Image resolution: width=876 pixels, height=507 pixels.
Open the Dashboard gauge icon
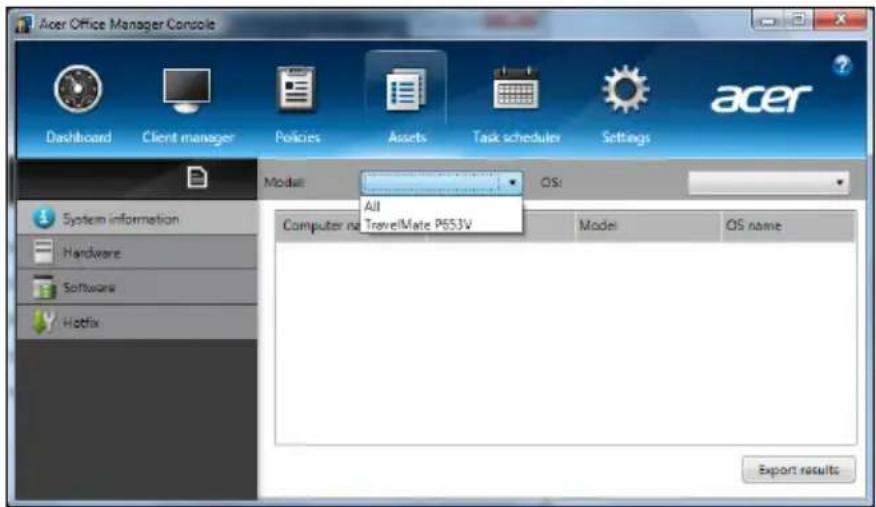coord(76,94)
